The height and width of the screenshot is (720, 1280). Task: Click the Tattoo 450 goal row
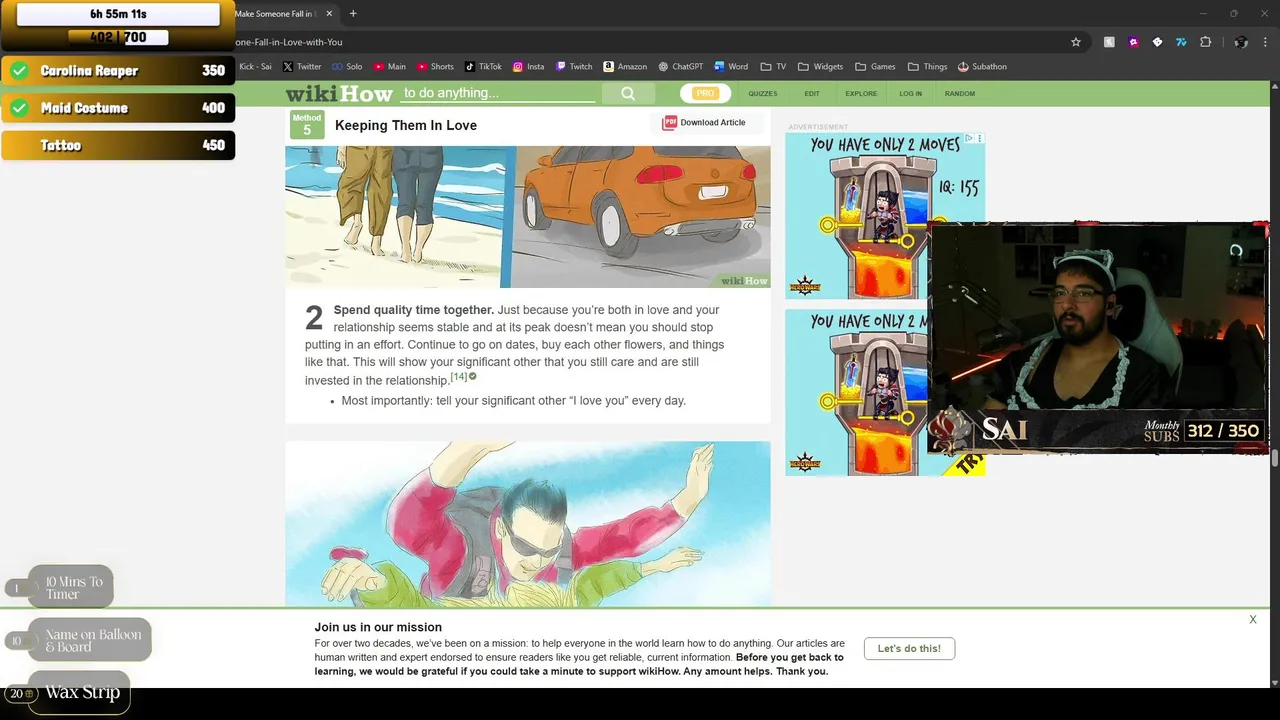pyautogui.click(x=118, y=145)
